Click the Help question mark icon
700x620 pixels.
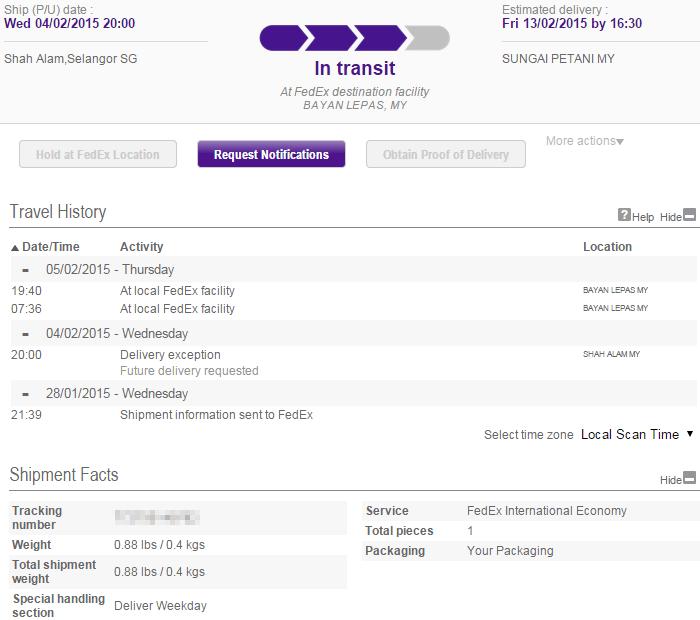pos(624,215)
